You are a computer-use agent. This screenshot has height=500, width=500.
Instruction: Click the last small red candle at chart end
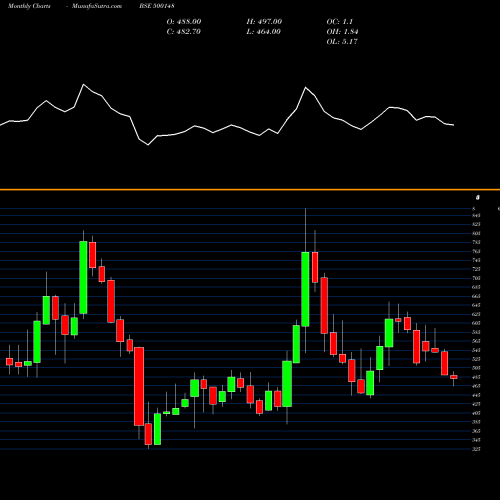(x=454, y=377)
